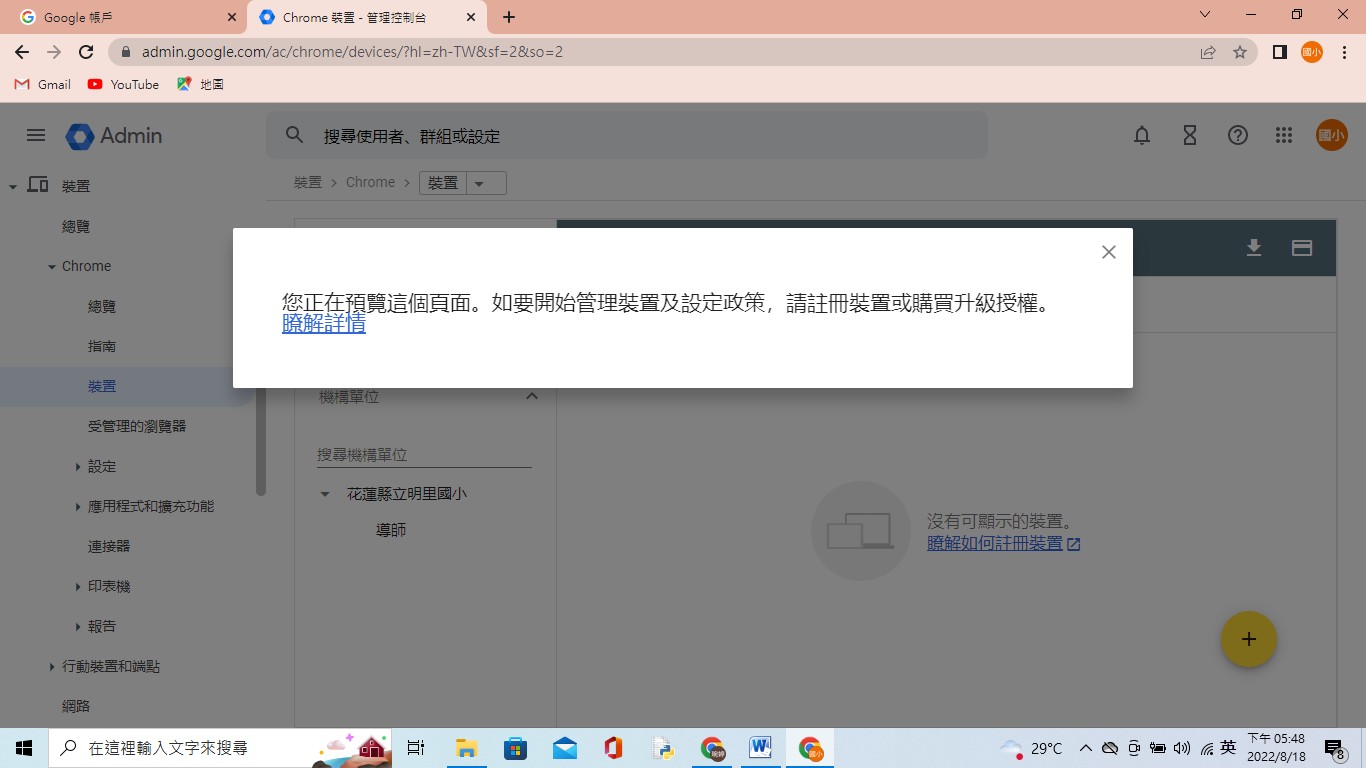Click the 搜尋機構單位 search field

pos(424,455)
